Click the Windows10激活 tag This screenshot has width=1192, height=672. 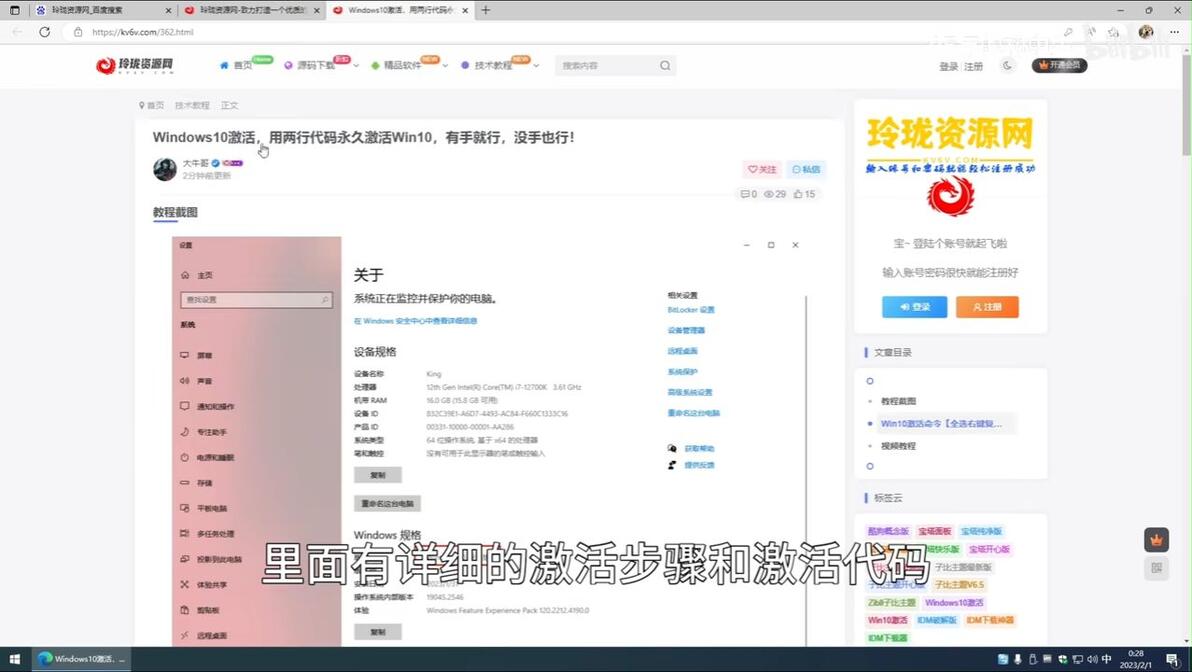[953, 602]
